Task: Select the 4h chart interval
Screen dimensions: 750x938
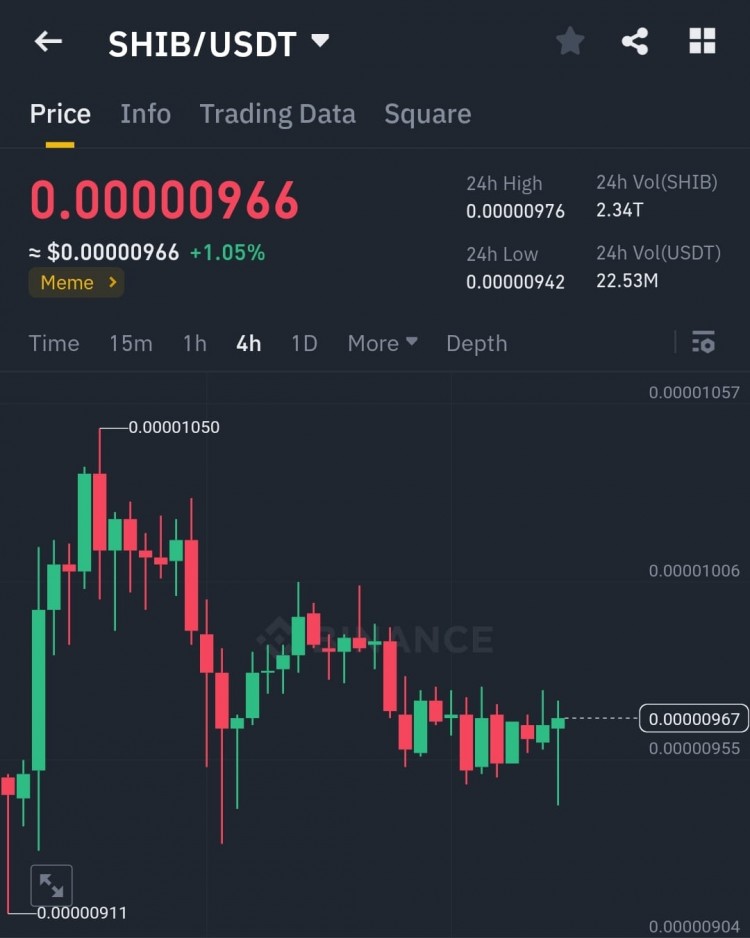Action: coord(248,343)
